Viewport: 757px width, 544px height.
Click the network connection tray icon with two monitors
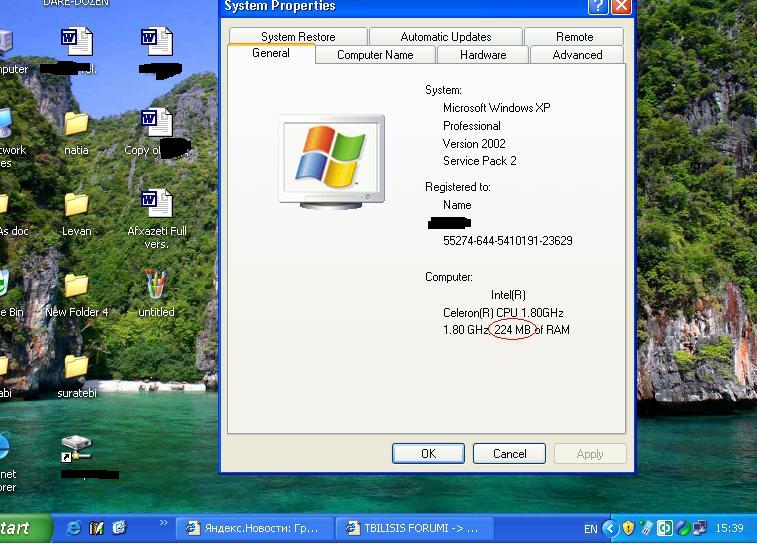coord(699,528)
